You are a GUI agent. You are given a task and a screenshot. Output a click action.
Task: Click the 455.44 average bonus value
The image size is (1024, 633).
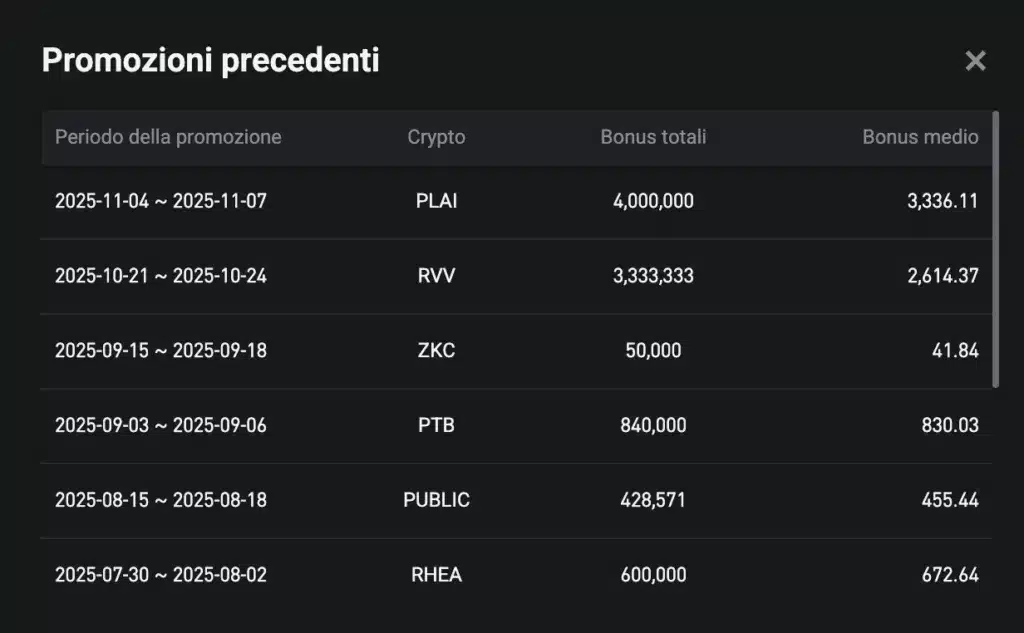(x=948, y=500)
